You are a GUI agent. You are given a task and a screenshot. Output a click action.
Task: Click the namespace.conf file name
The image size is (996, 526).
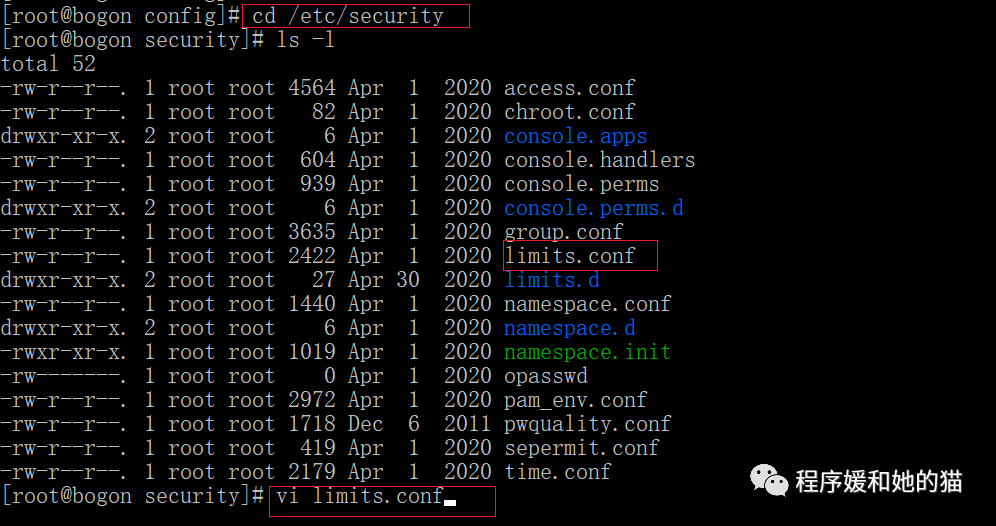point(587,304)
